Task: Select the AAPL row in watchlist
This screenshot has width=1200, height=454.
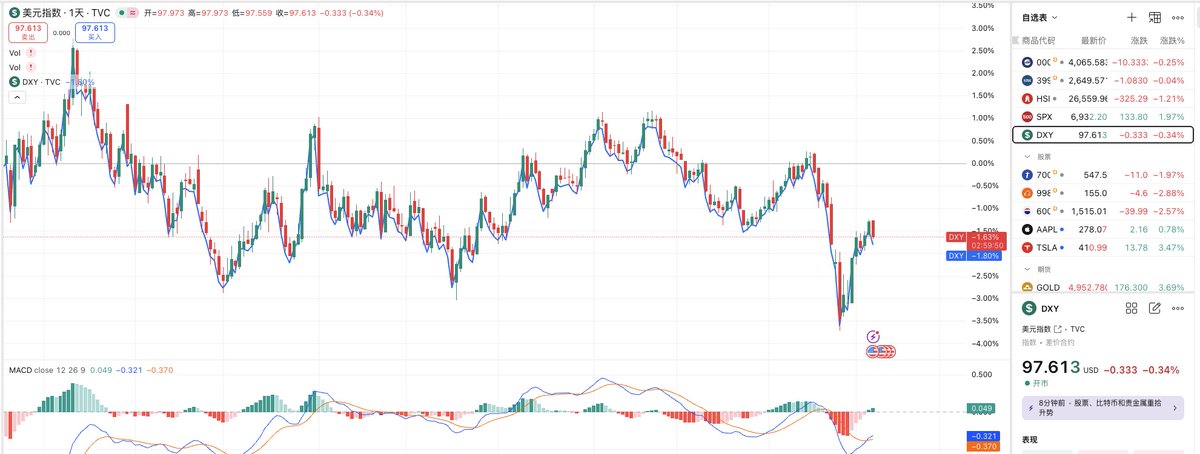Action: click(1103, 229)
